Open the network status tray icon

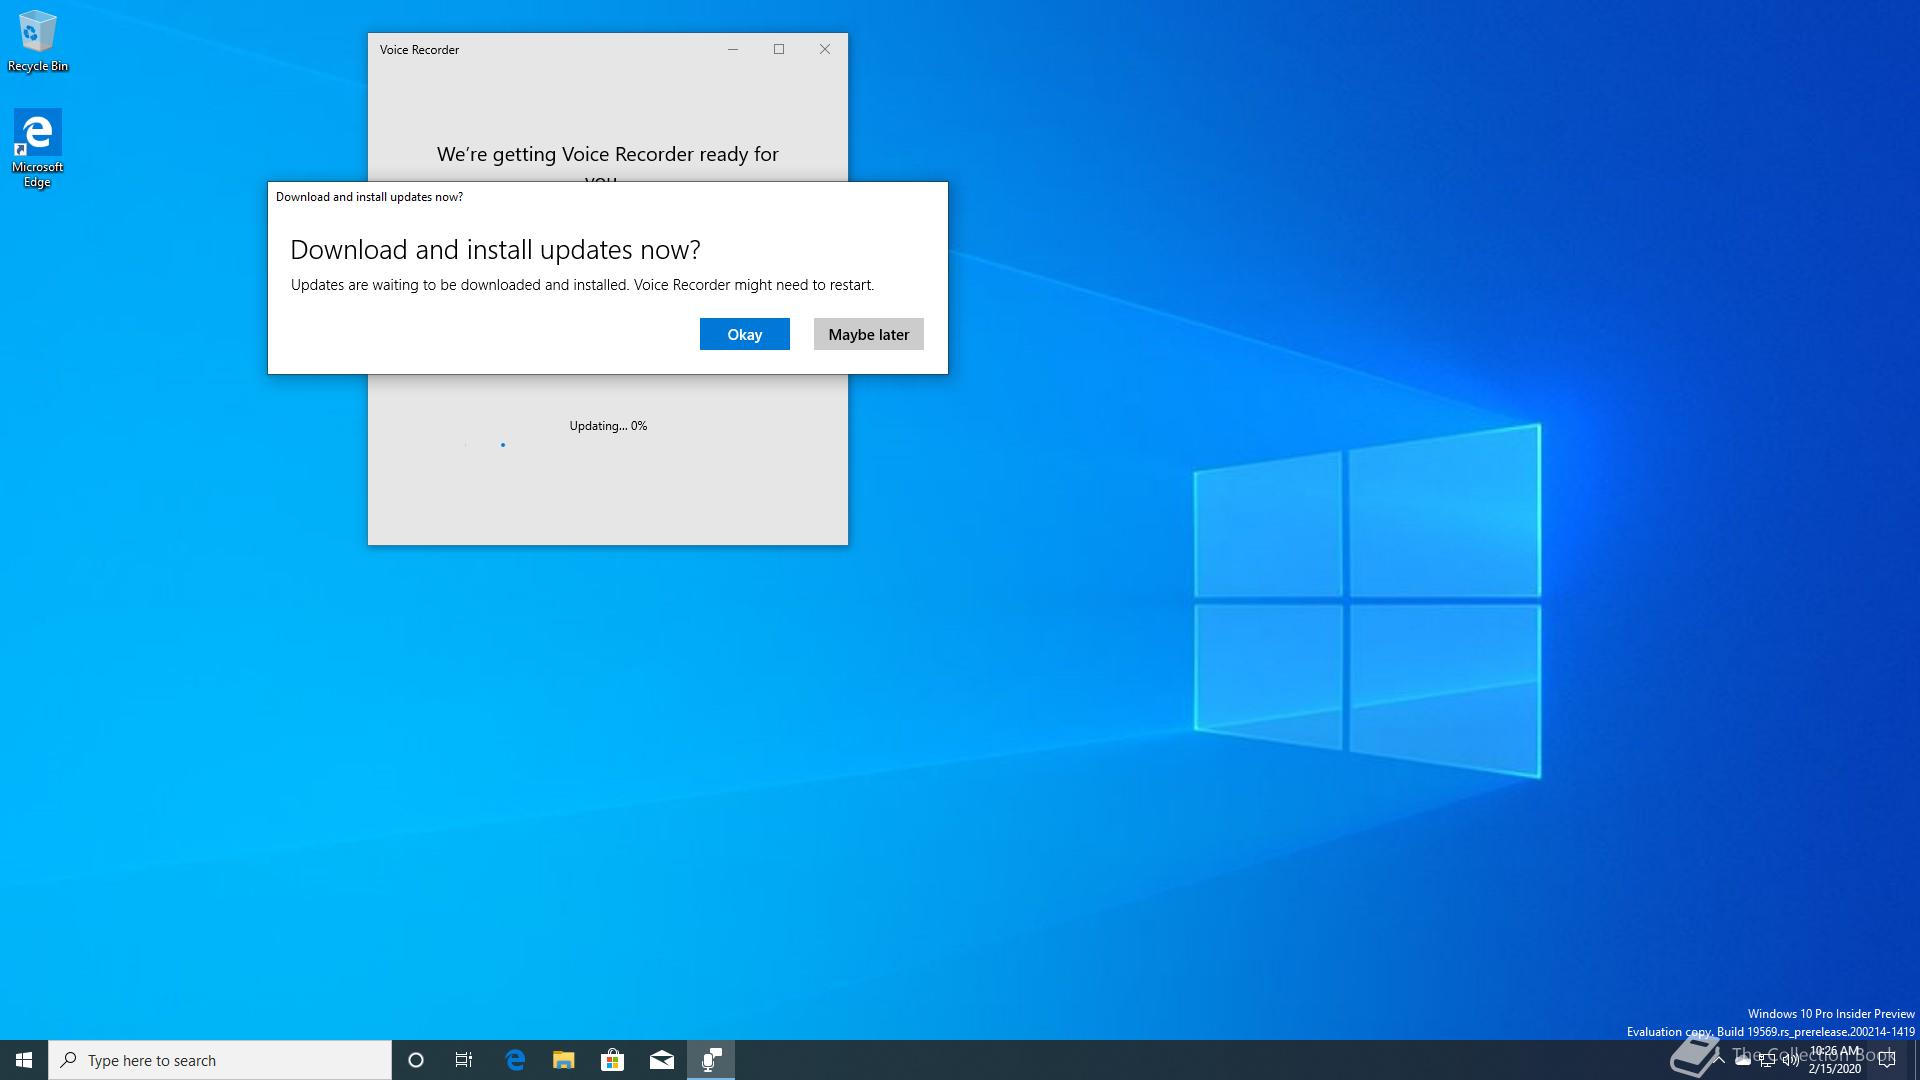[x=1767, y=1060]
